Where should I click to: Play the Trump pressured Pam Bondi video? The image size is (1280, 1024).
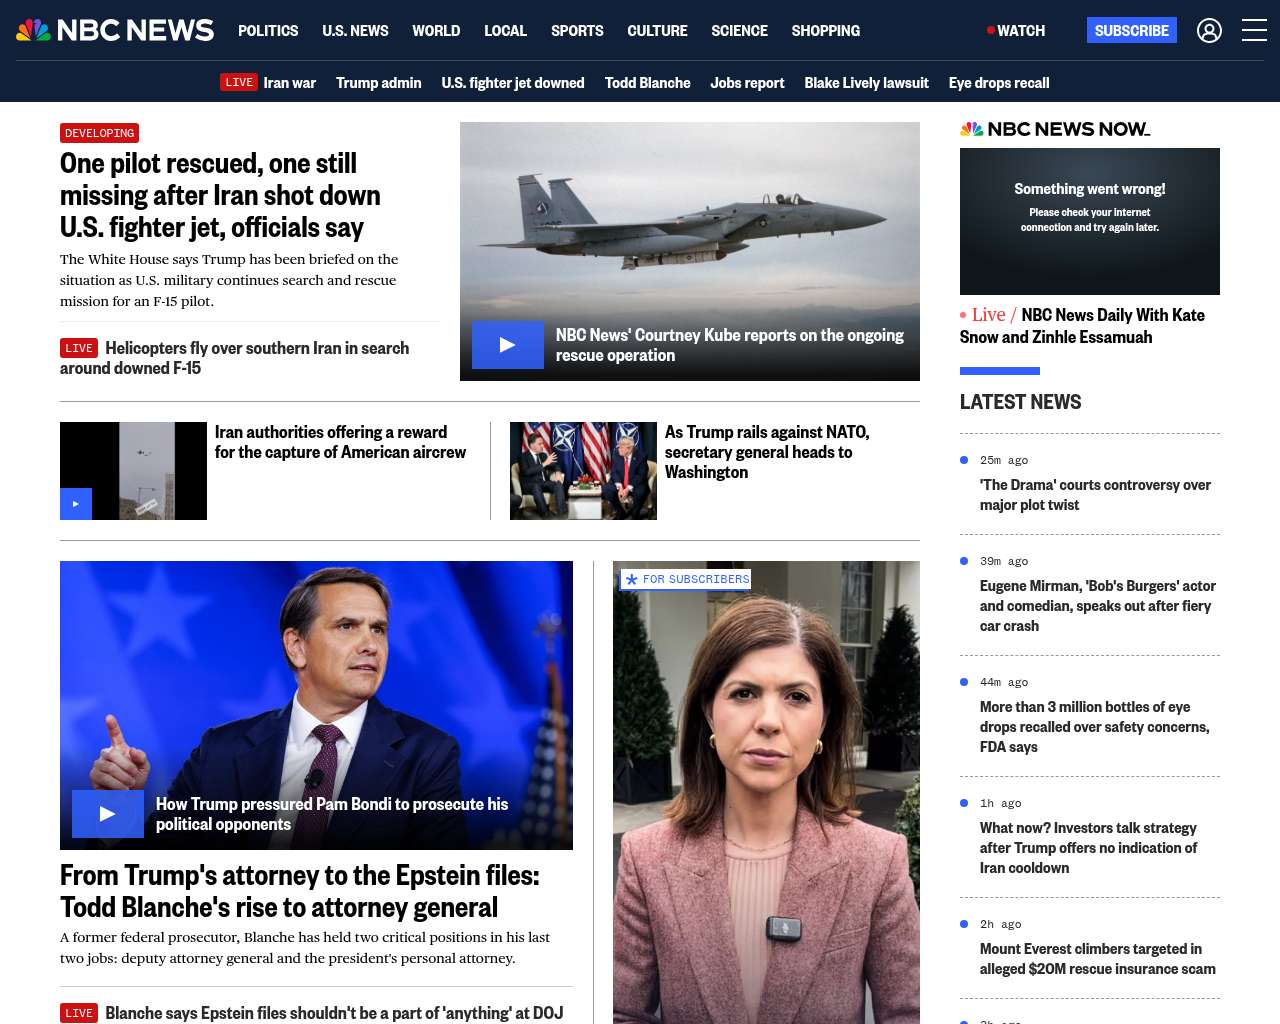click(107, 814)
